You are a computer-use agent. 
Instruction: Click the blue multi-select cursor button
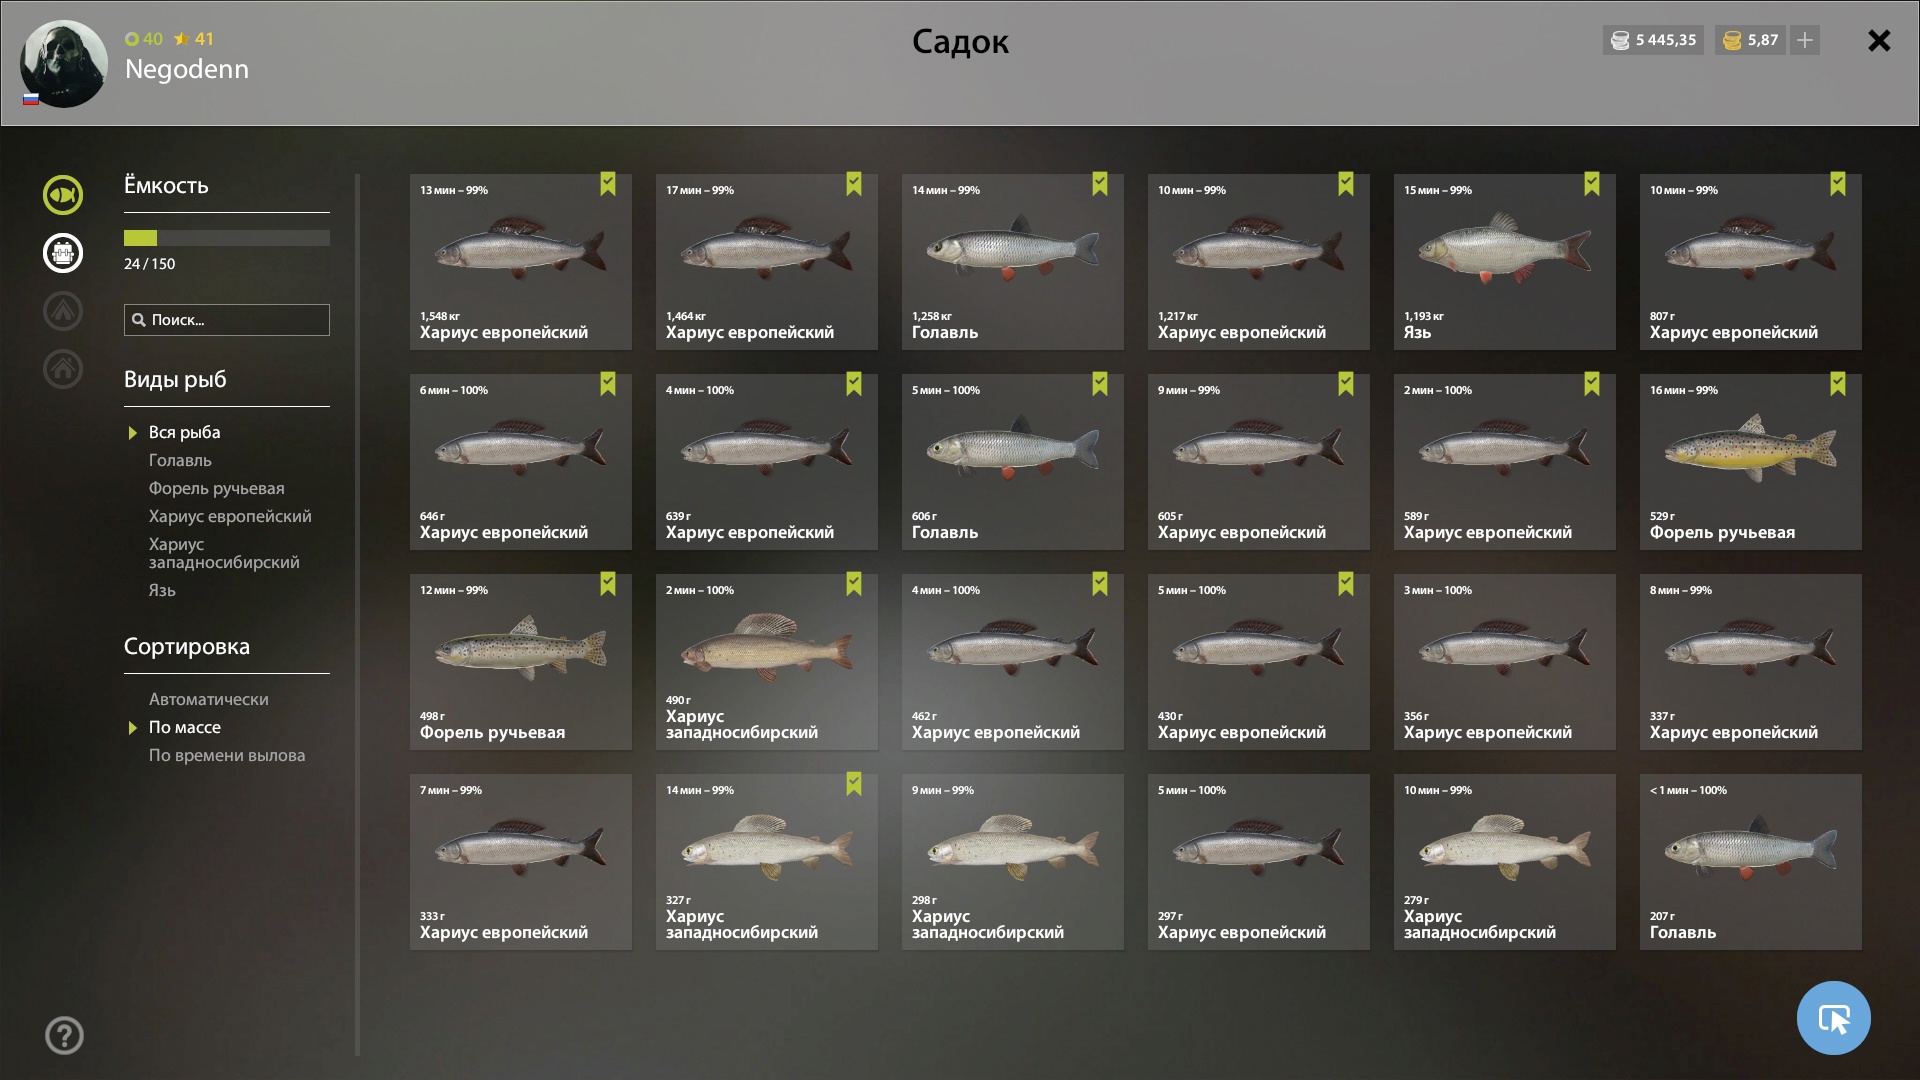(x=1833, y=1018)
